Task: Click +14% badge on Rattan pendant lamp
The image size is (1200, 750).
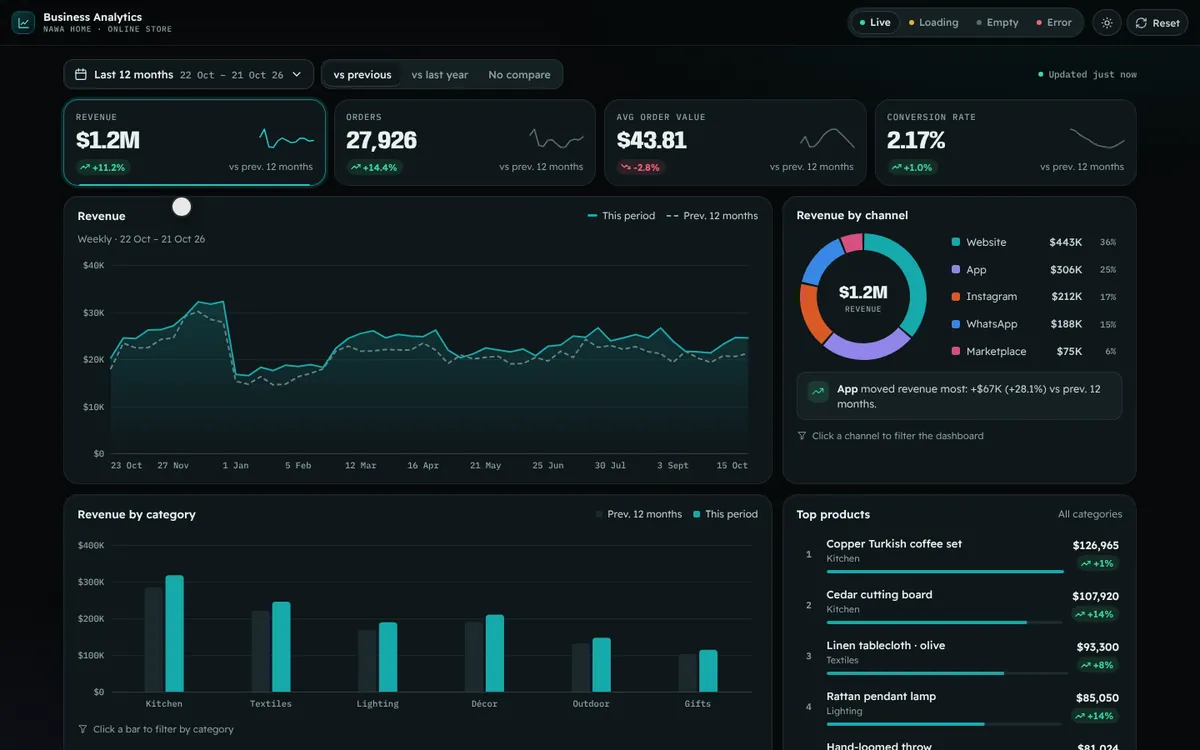Action: pyautogui.click(x=1094, y=716)
